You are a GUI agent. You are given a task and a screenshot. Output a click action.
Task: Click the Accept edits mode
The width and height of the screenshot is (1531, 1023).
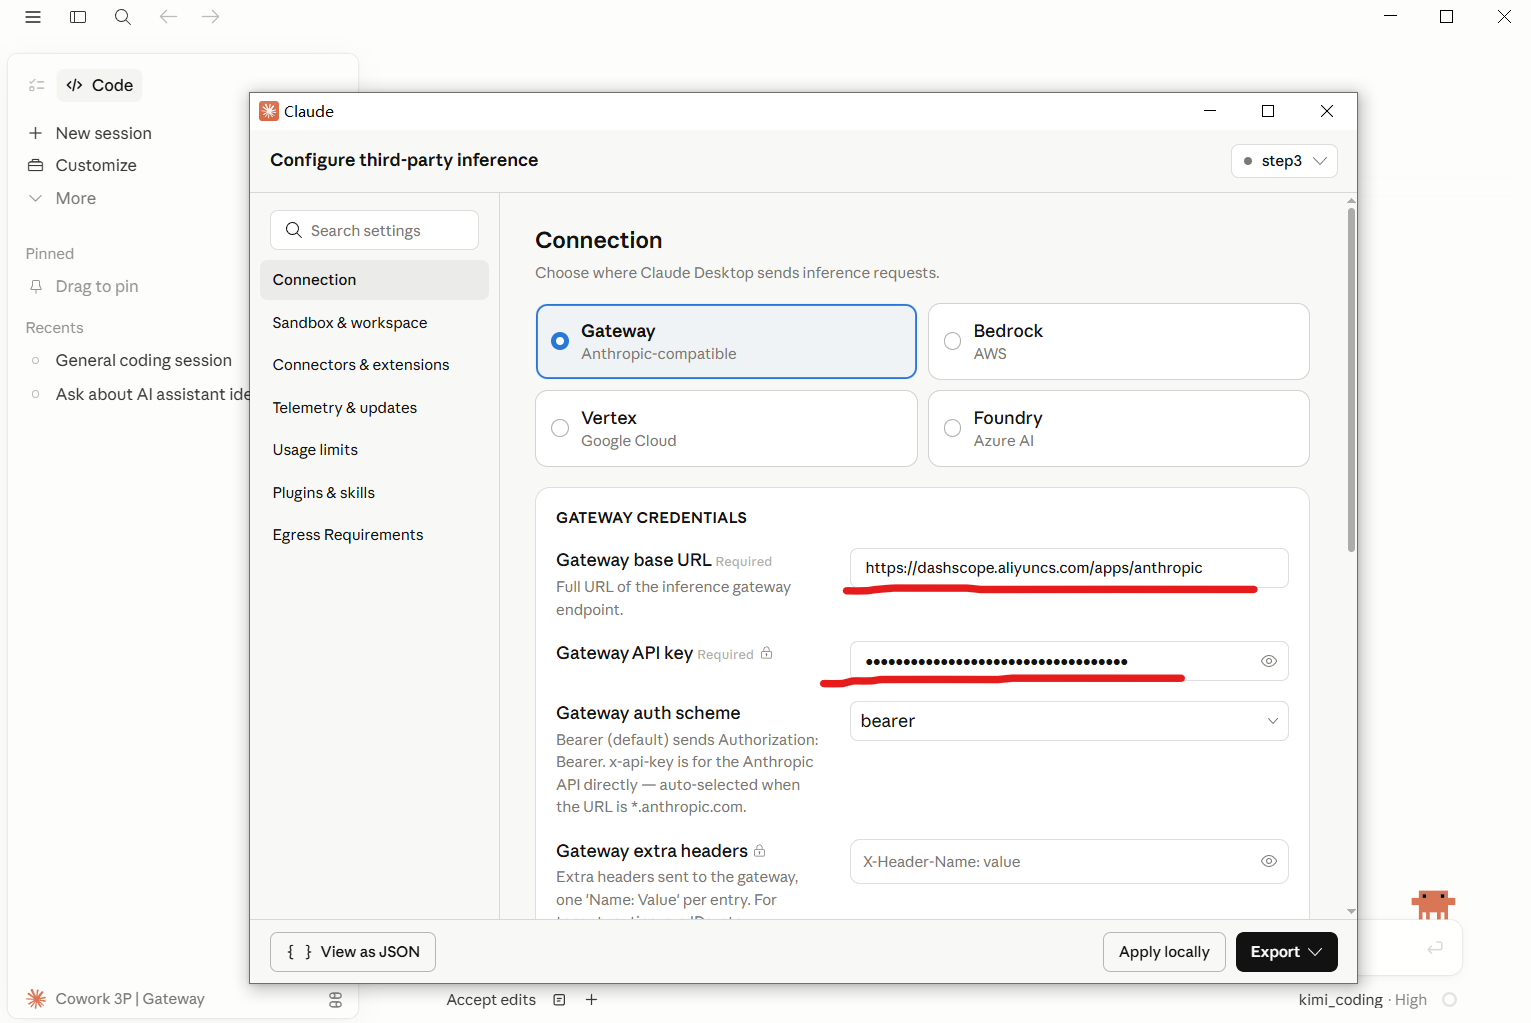(491, 999)
